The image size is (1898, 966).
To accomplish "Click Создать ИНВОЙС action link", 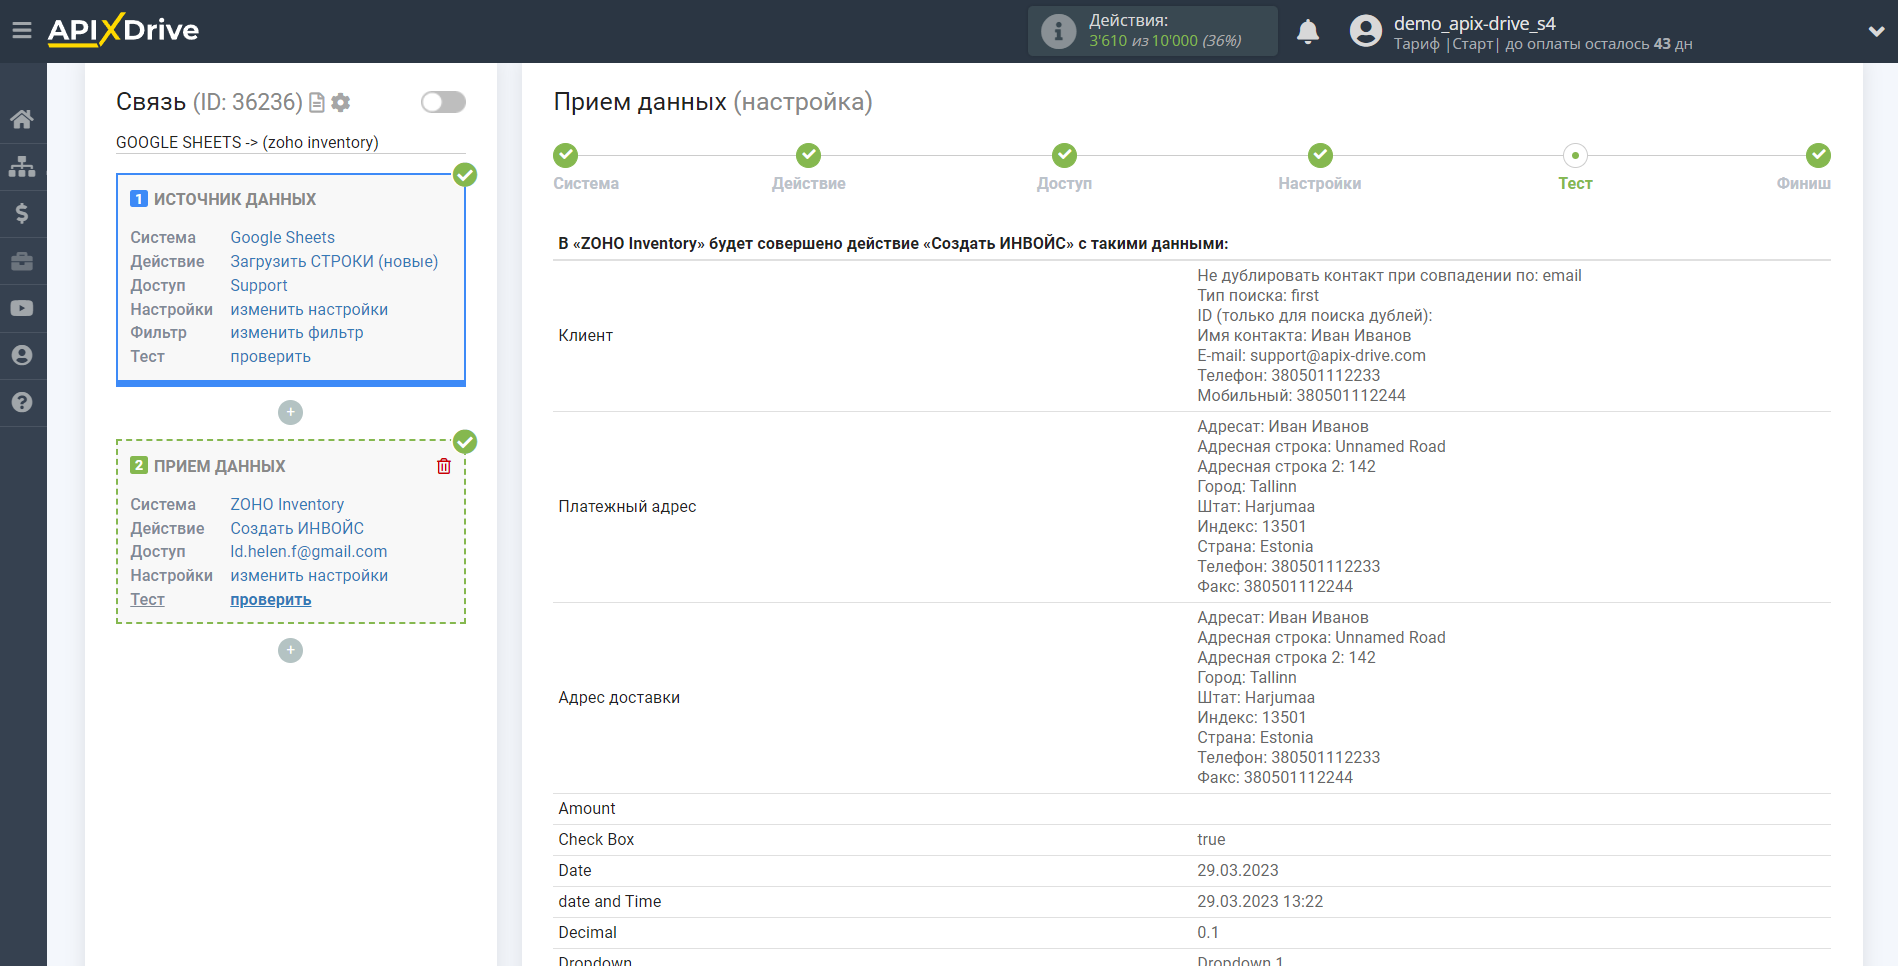I will [x=297, y=528].
